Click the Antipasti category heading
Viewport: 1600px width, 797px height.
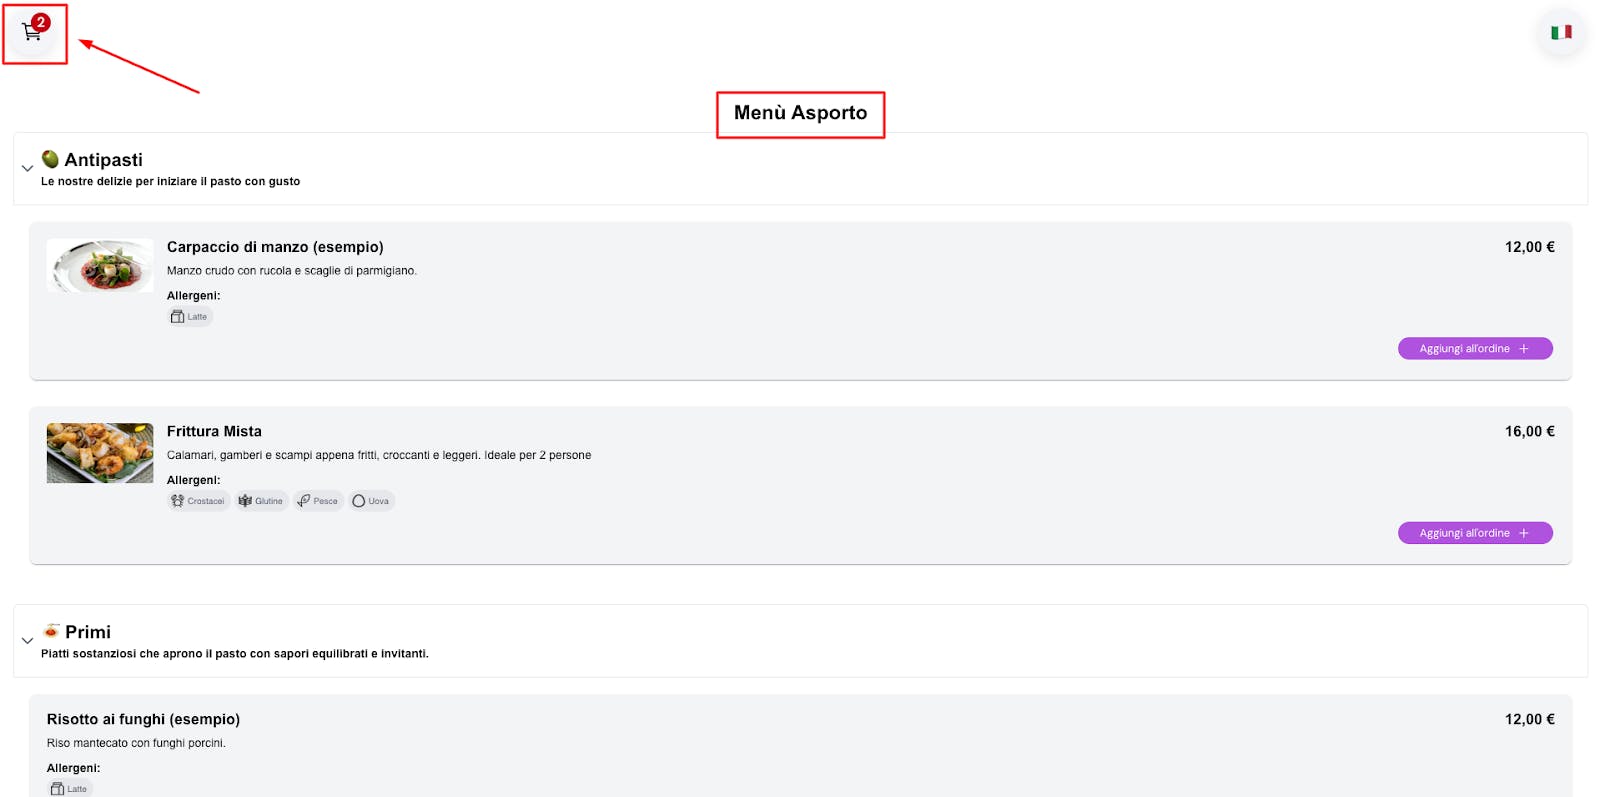click(x=103, y=160)
